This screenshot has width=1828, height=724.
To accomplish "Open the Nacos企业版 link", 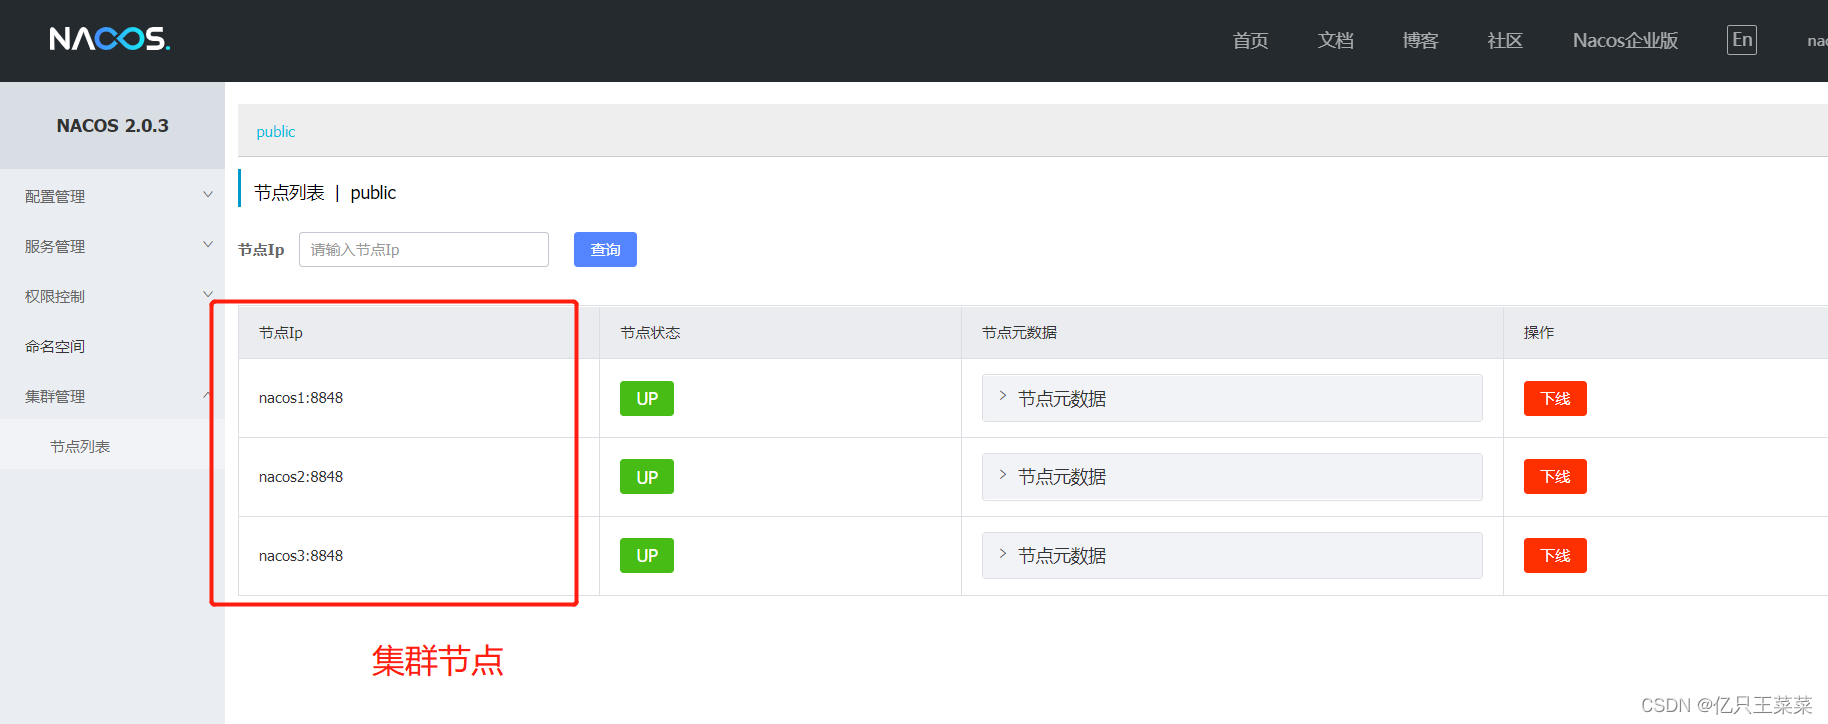I will pyautogui.click(x=1625, y=40).
